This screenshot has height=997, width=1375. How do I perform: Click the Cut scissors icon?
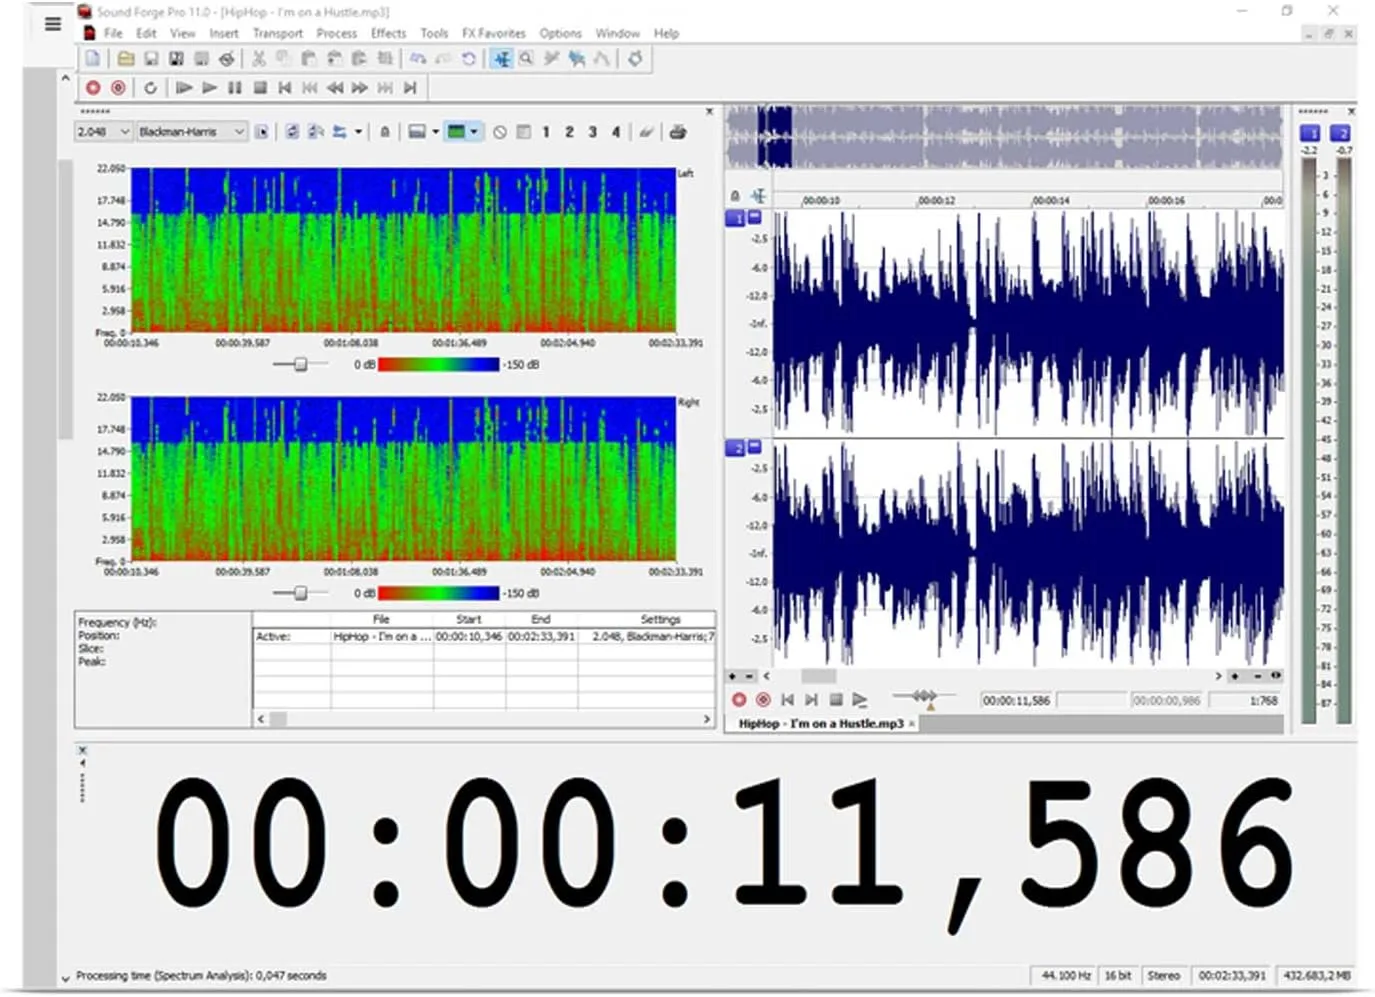pos(258,58)
